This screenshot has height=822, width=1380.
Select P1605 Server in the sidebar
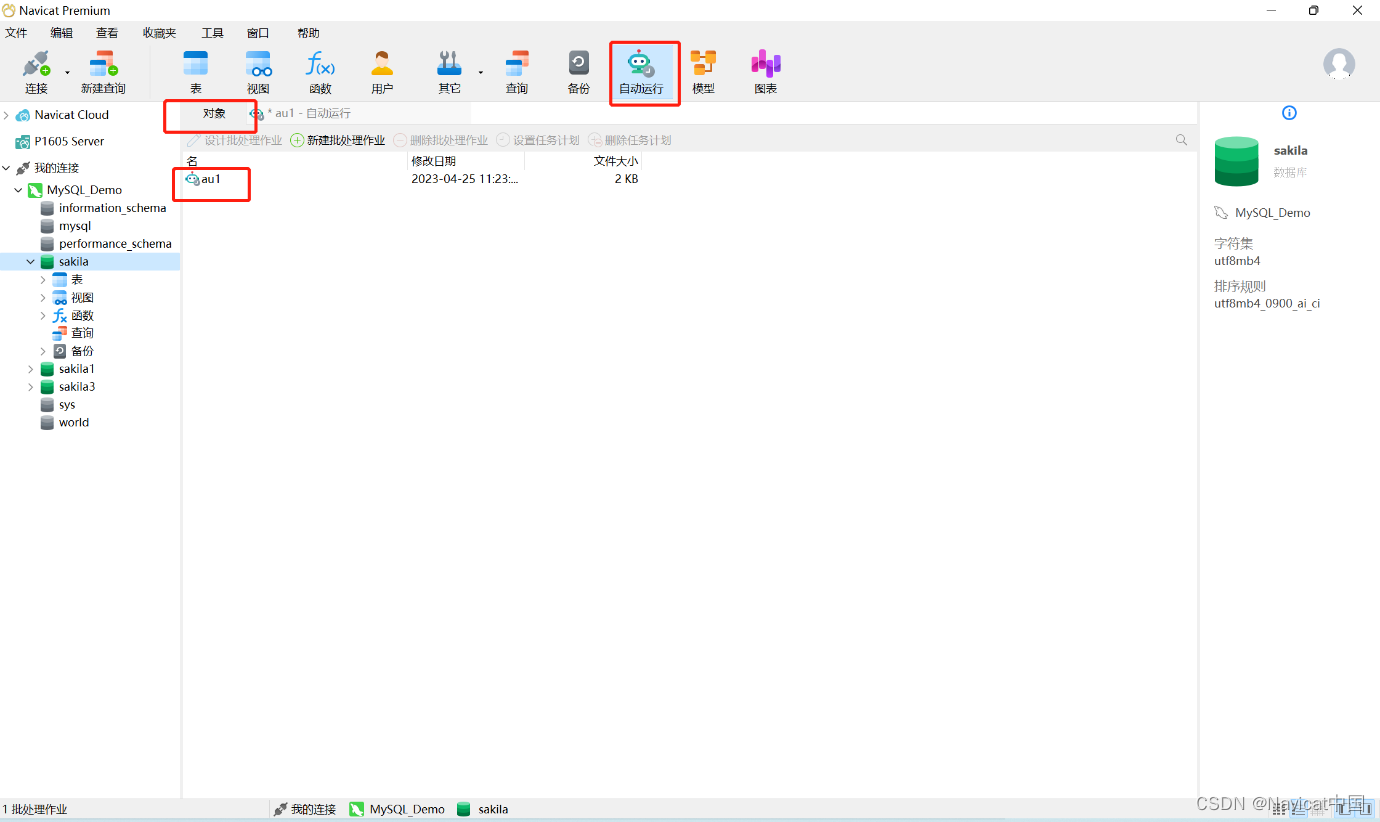(69, 142)
